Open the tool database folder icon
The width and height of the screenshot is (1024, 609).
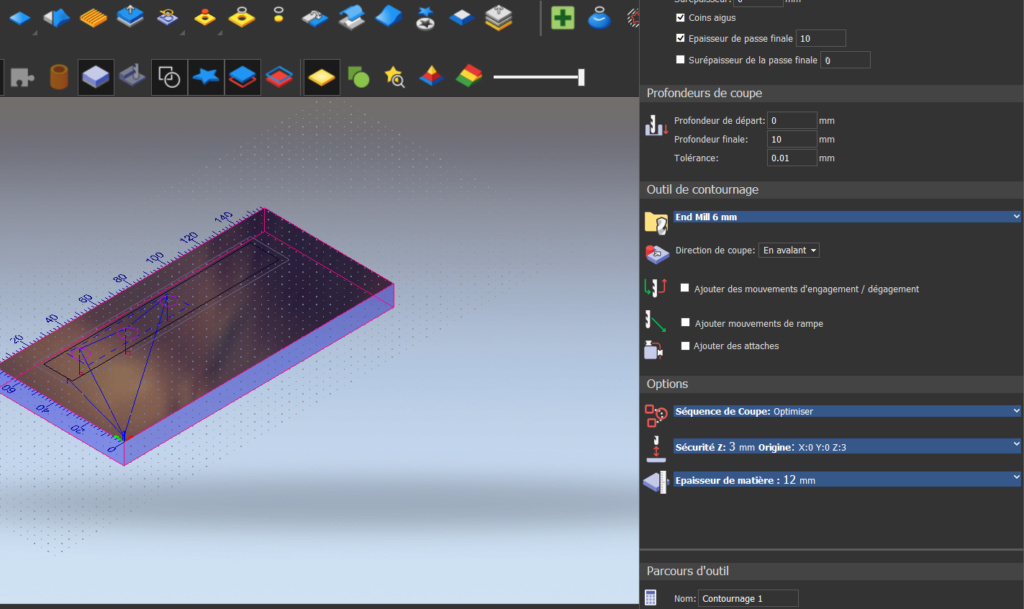coord(656,223)
